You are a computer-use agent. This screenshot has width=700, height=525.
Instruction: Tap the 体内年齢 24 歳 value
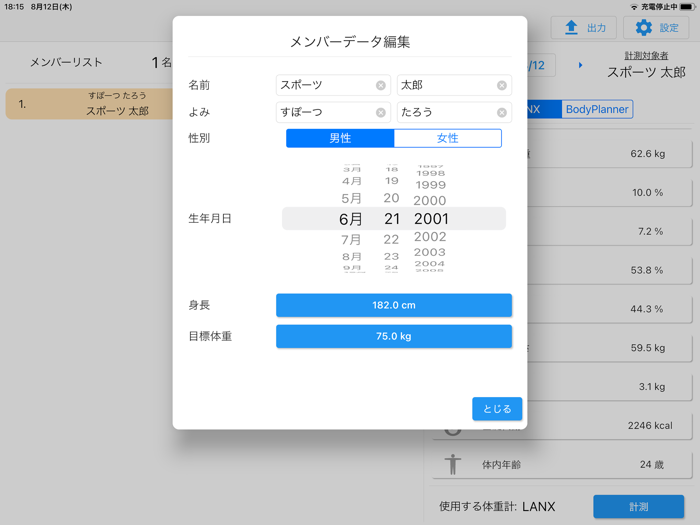coord(652,465)
